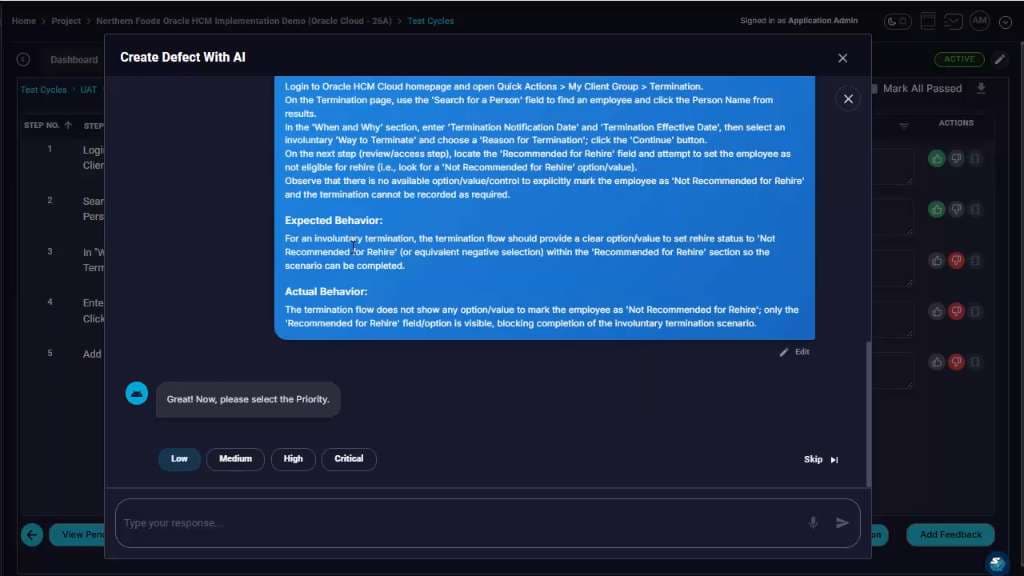Select Low priority
Viewport: 1024px width, 576px height.
179,459
